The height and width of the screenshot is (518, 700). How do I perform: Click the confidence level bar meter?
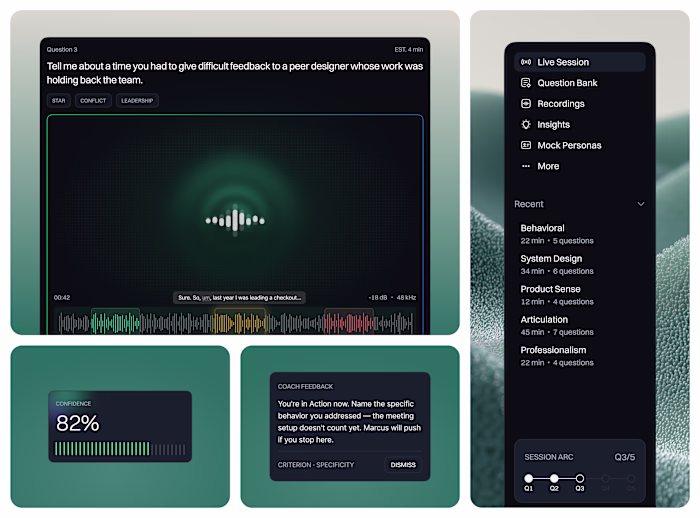120,449
